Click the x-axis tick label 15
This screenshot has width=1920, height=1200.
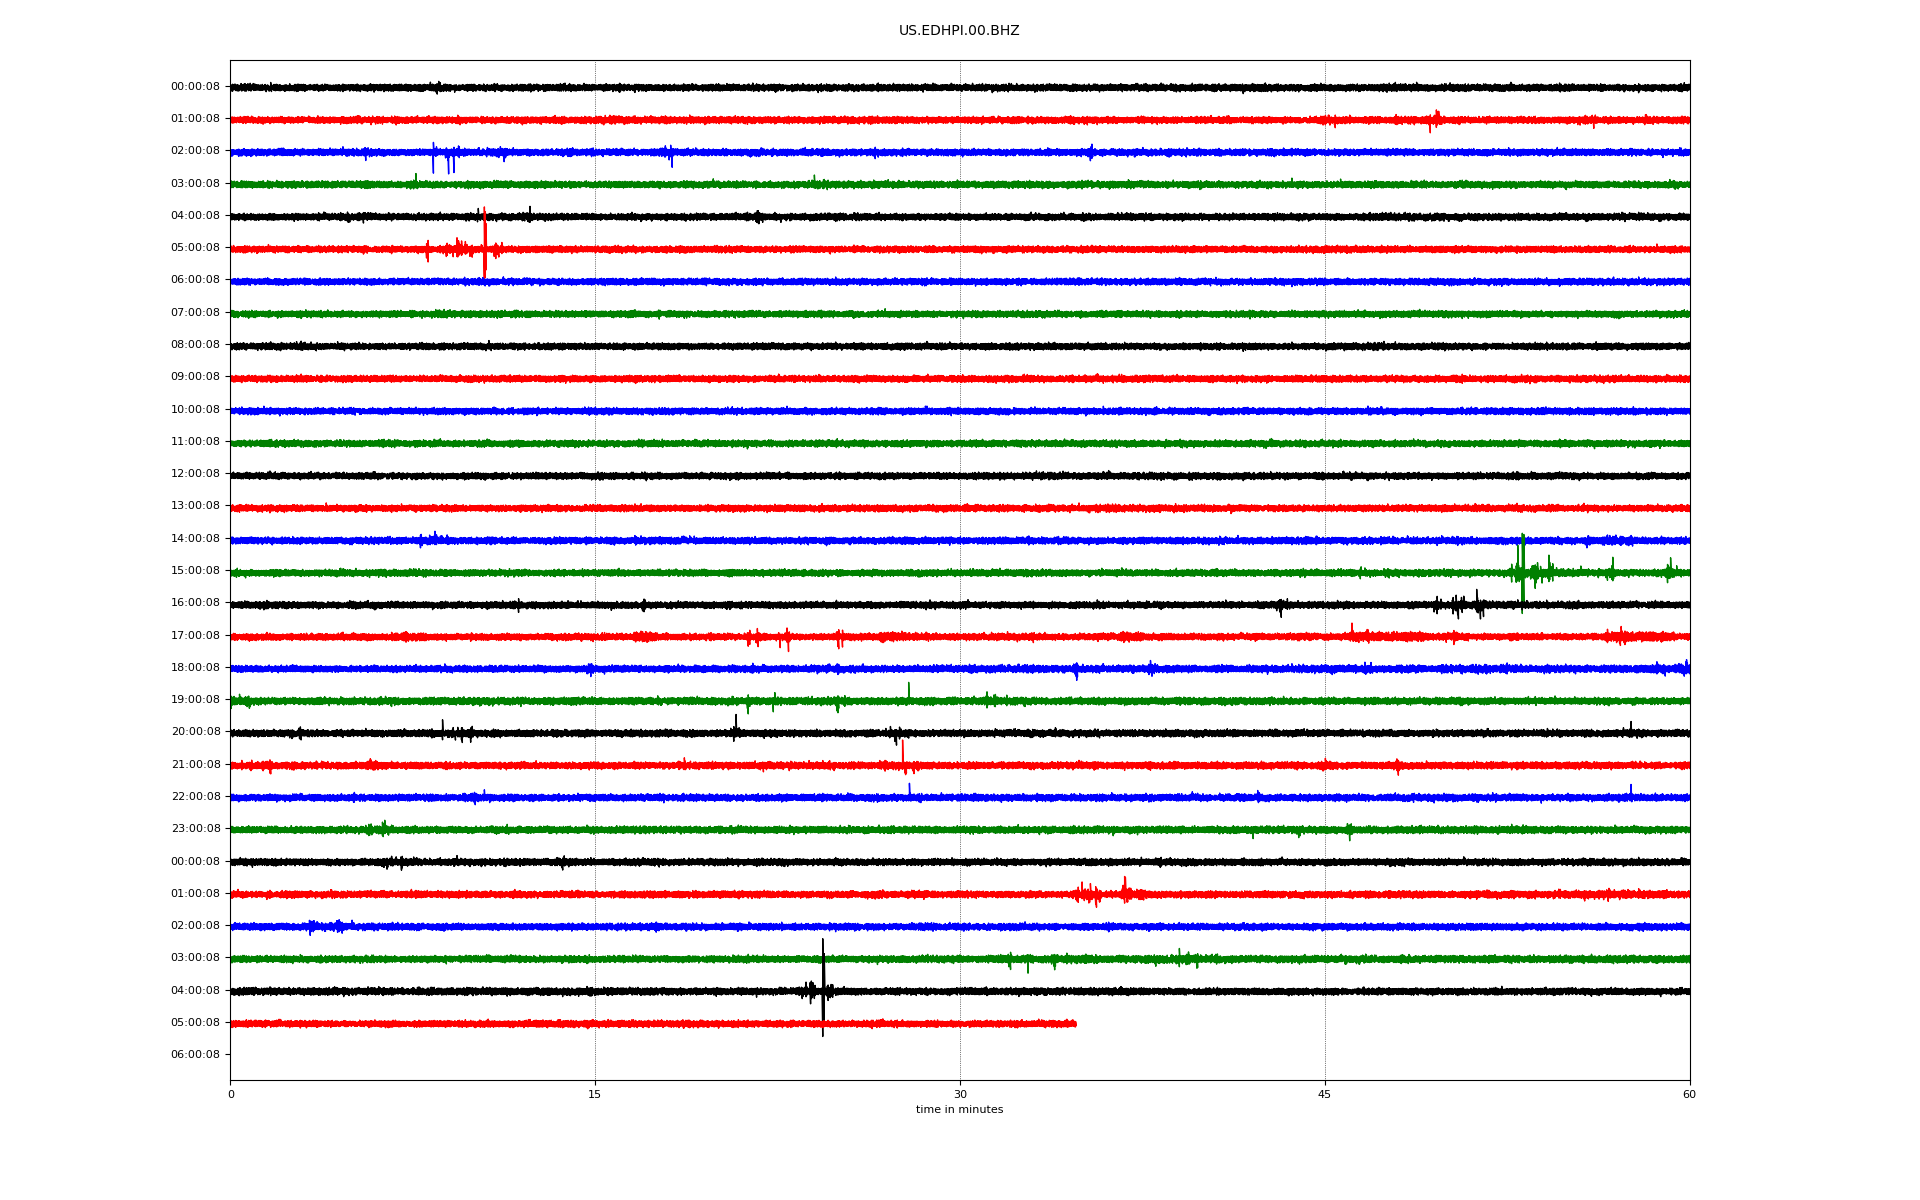pyautogui.click(x=595, y=1094)
